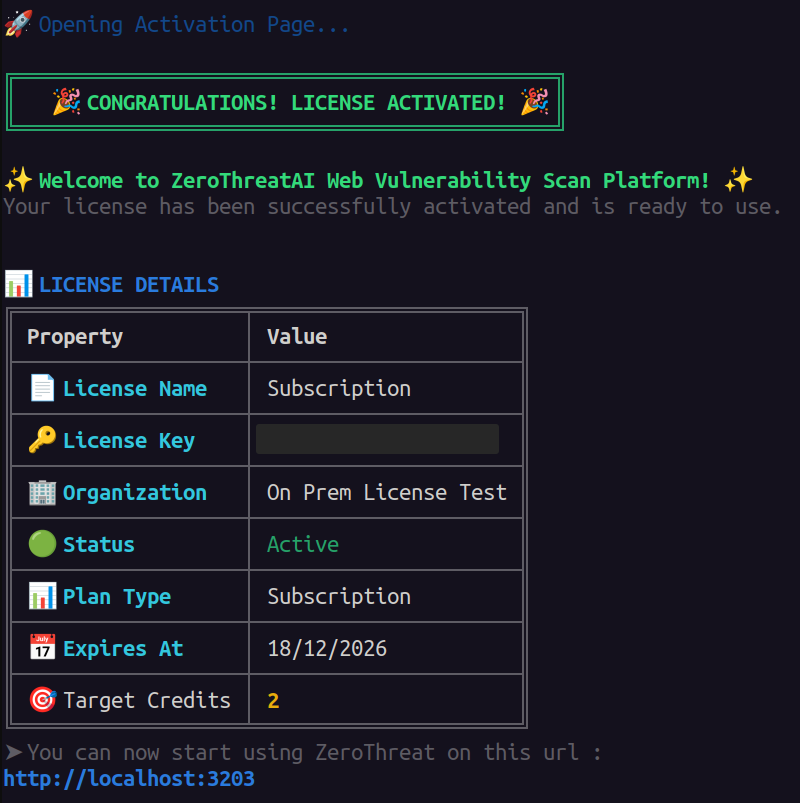Click the 'Expires At' label
Image resolution: width=800 pixels, height=803 pixels.
pos(123,649)
